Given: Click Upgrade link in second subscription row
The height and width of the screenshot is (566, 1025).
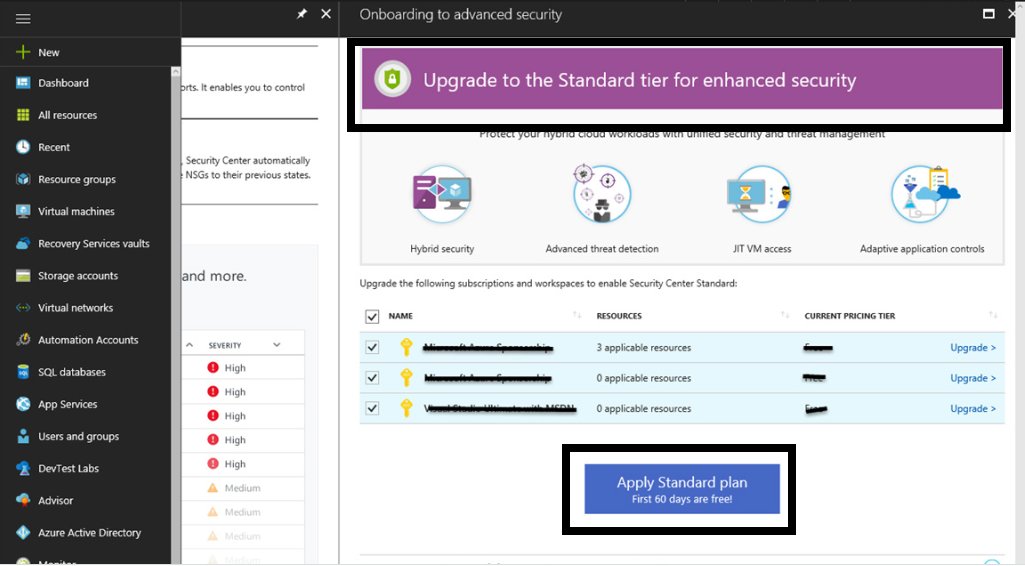Looking at the screenshot, I should 973,378.
